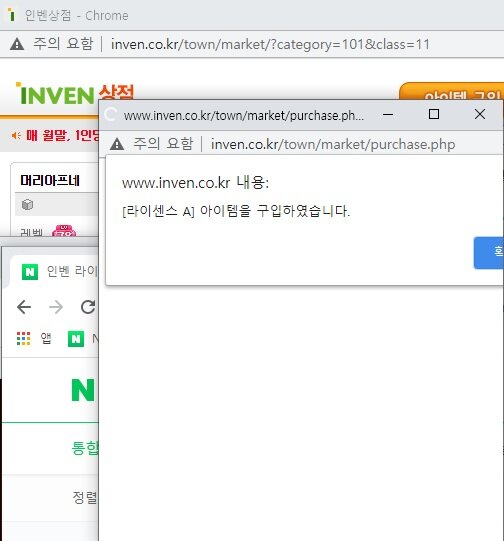Click the green Naver bookmark icon
The image size is (504, 541).
click(x=76, y=339)
